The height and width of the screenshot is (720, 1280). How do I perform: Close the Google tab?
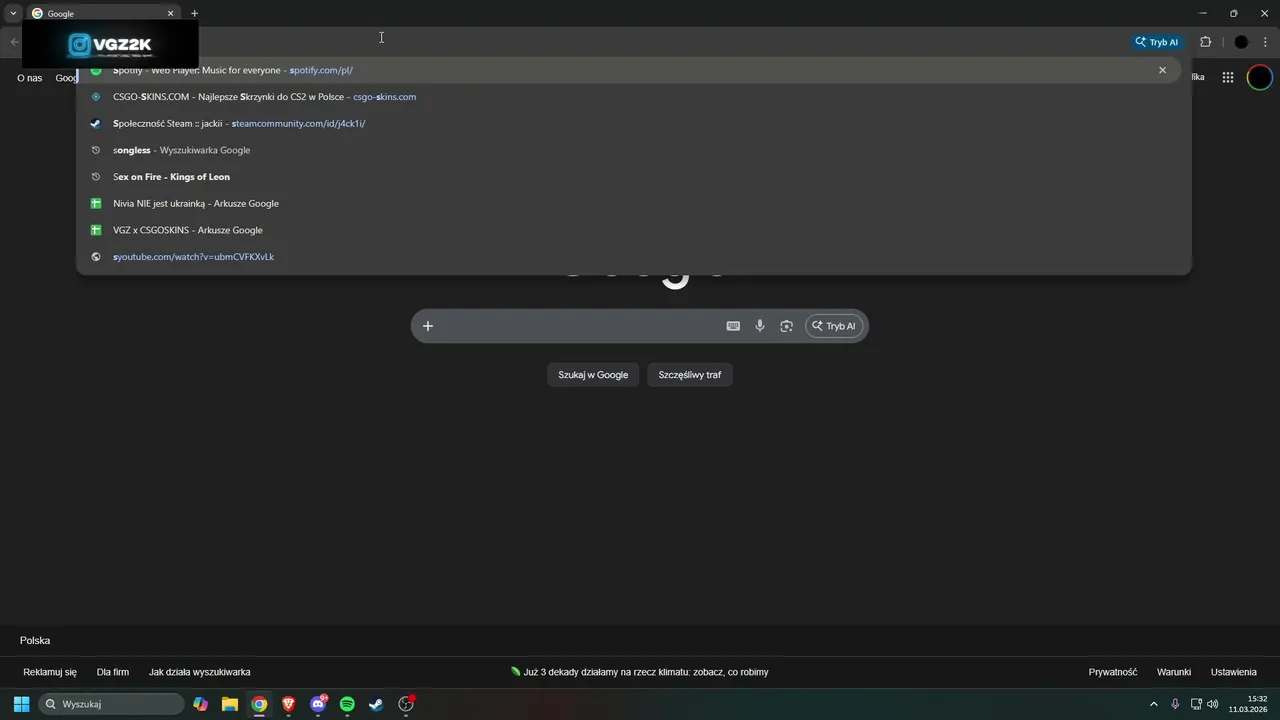(170, 14)
